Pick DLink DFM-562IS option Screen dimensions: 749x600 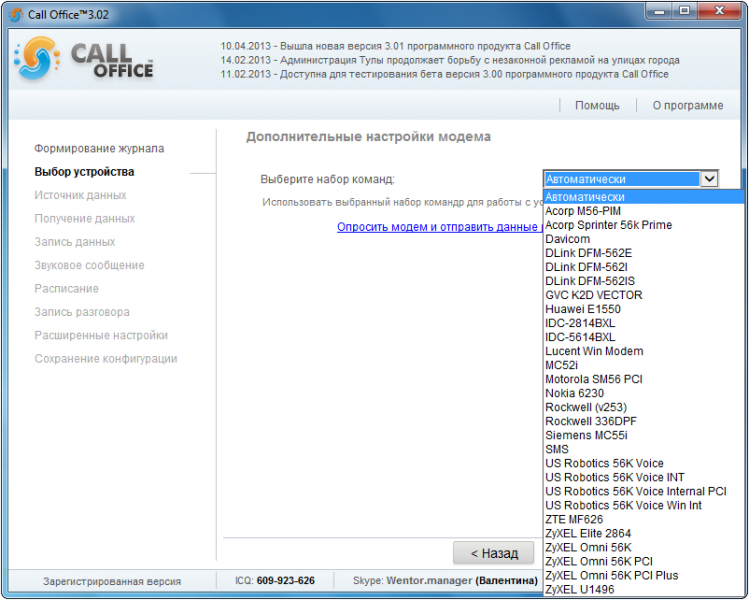[x=644, y=281]
